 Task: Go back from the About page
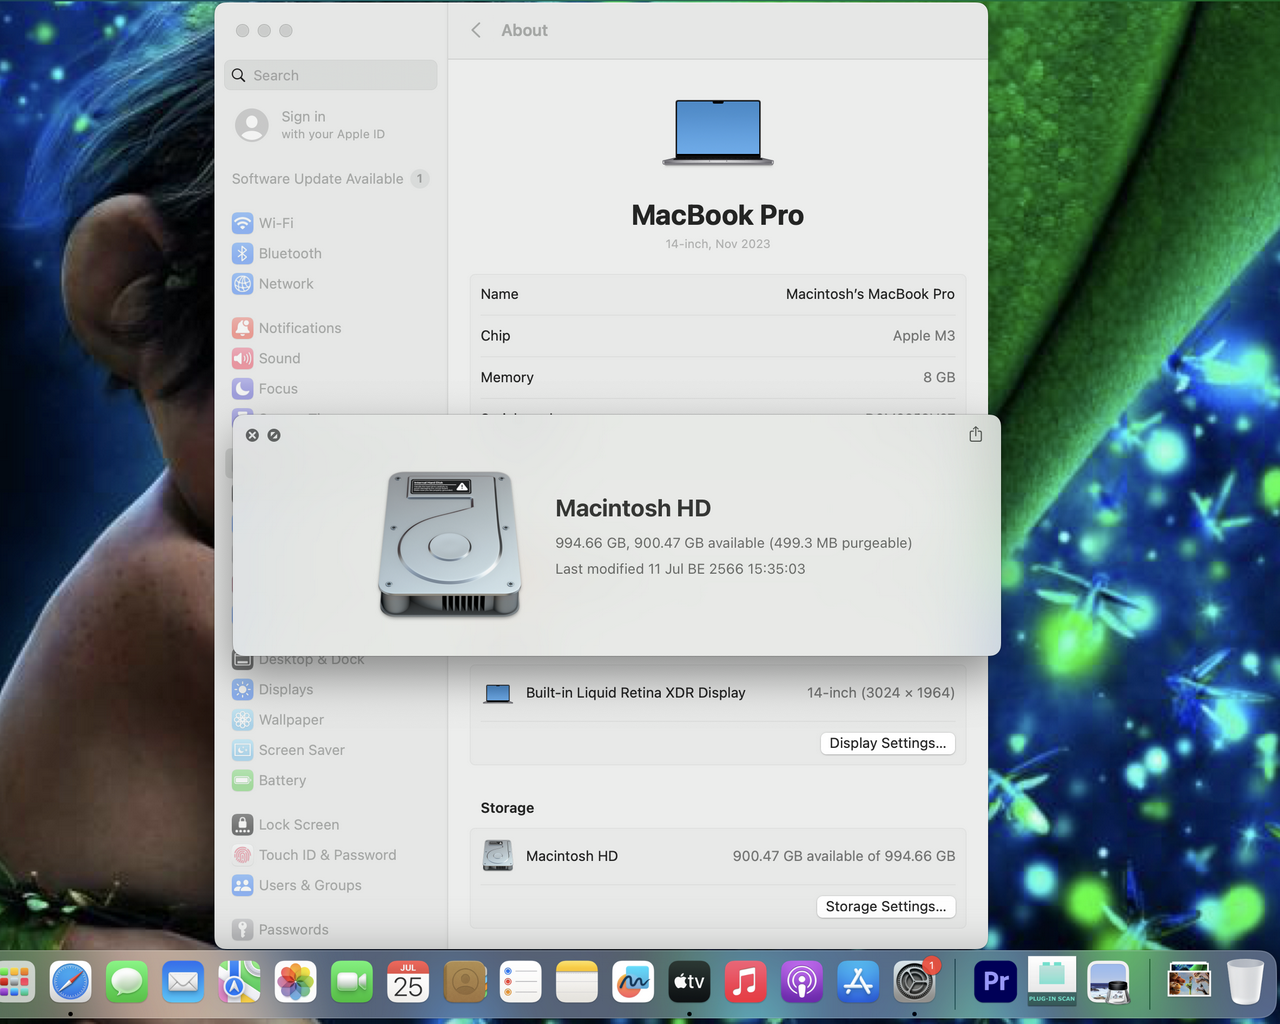click(476, 30)
